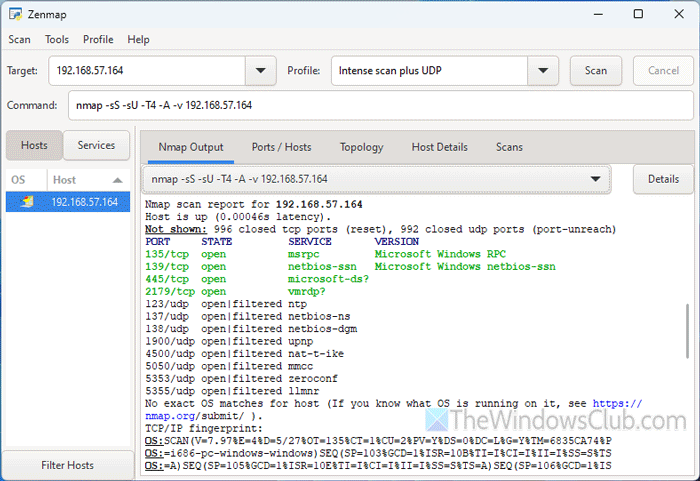
Task: Select host 192.168.57.164 in hosts list
Action: coord(68,202)
